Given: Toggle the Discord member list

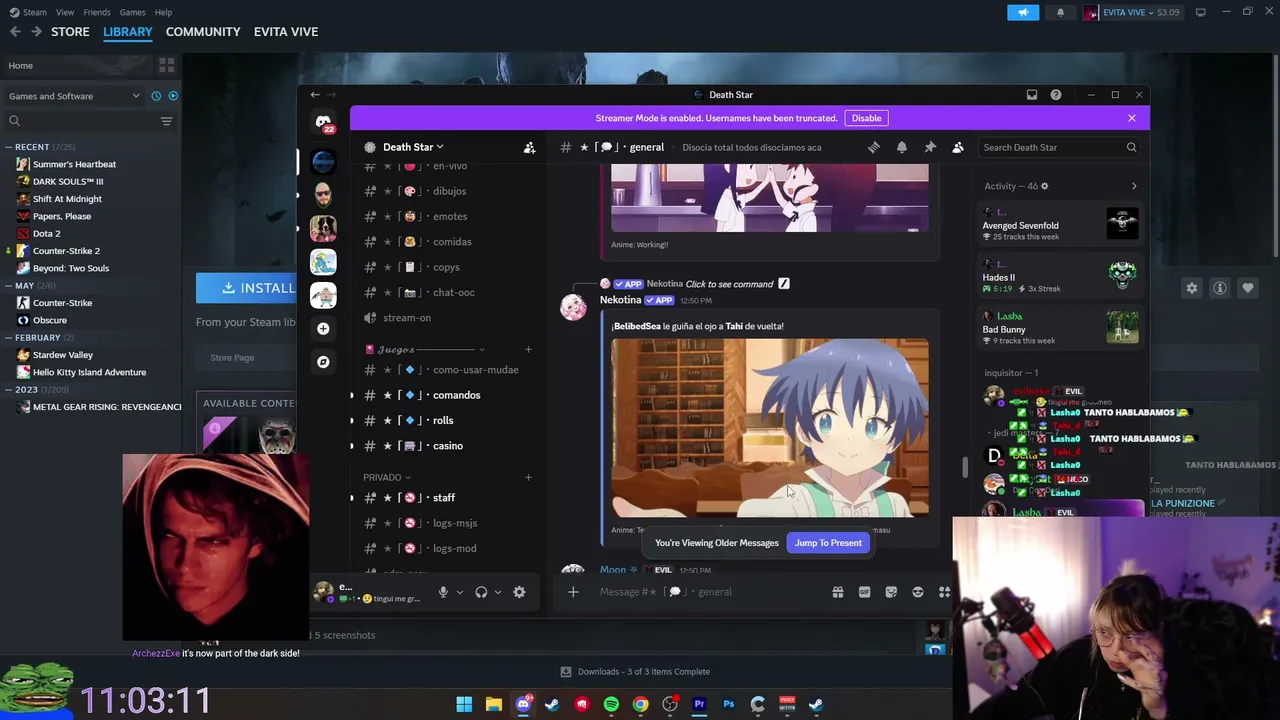Looking at the screenshot, I should (958, 147).
